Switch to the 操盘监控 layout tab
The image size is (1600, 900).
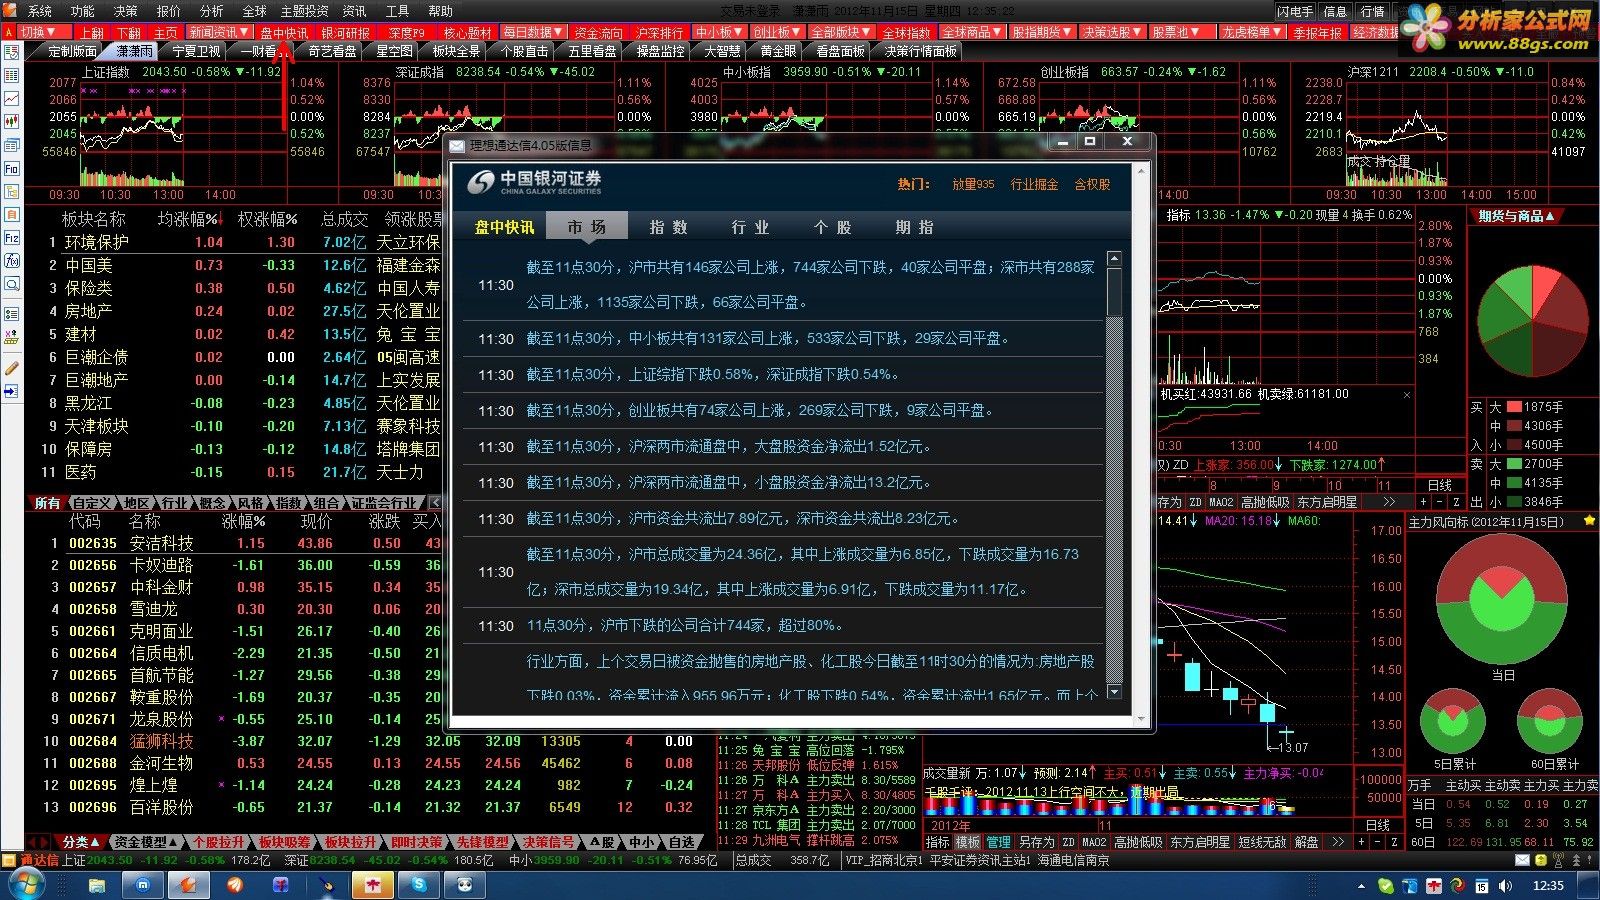(x=660, y=51)
